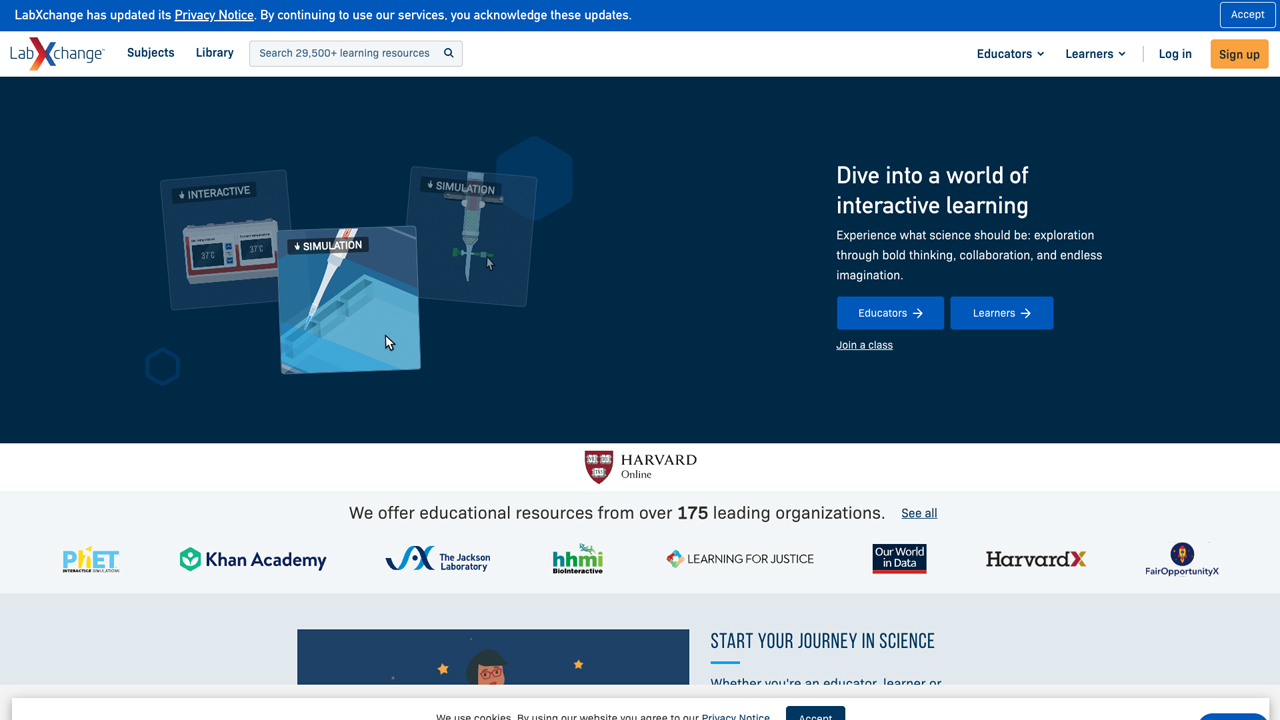Click the HarvardX logo
The height and width of the screenshot is (720, 1280).
[1036, 559]
